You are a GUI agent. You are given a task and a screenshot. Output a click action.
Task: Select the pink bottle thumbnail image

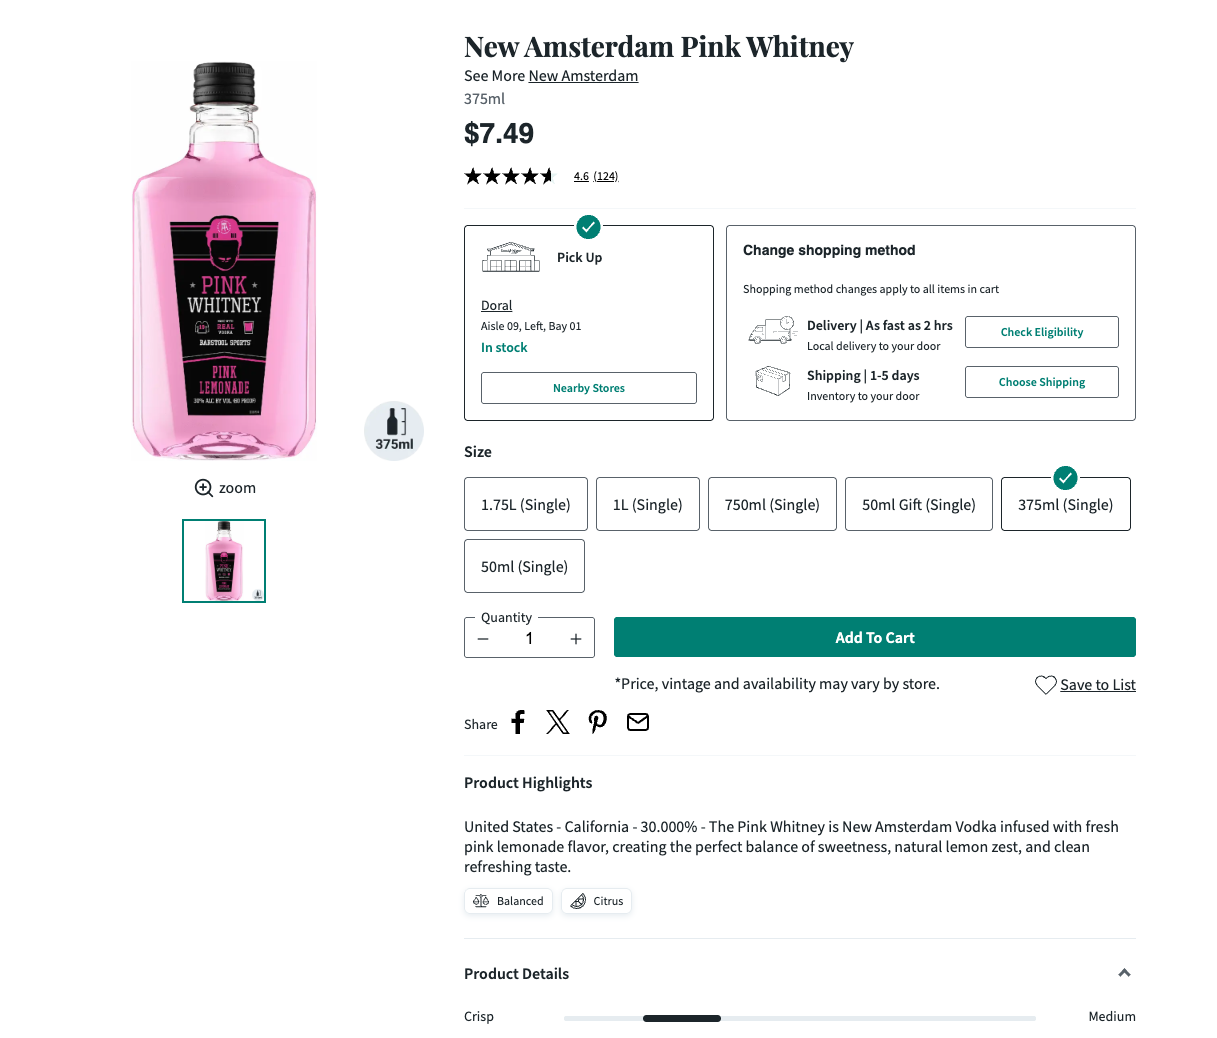tap(224, 561)
